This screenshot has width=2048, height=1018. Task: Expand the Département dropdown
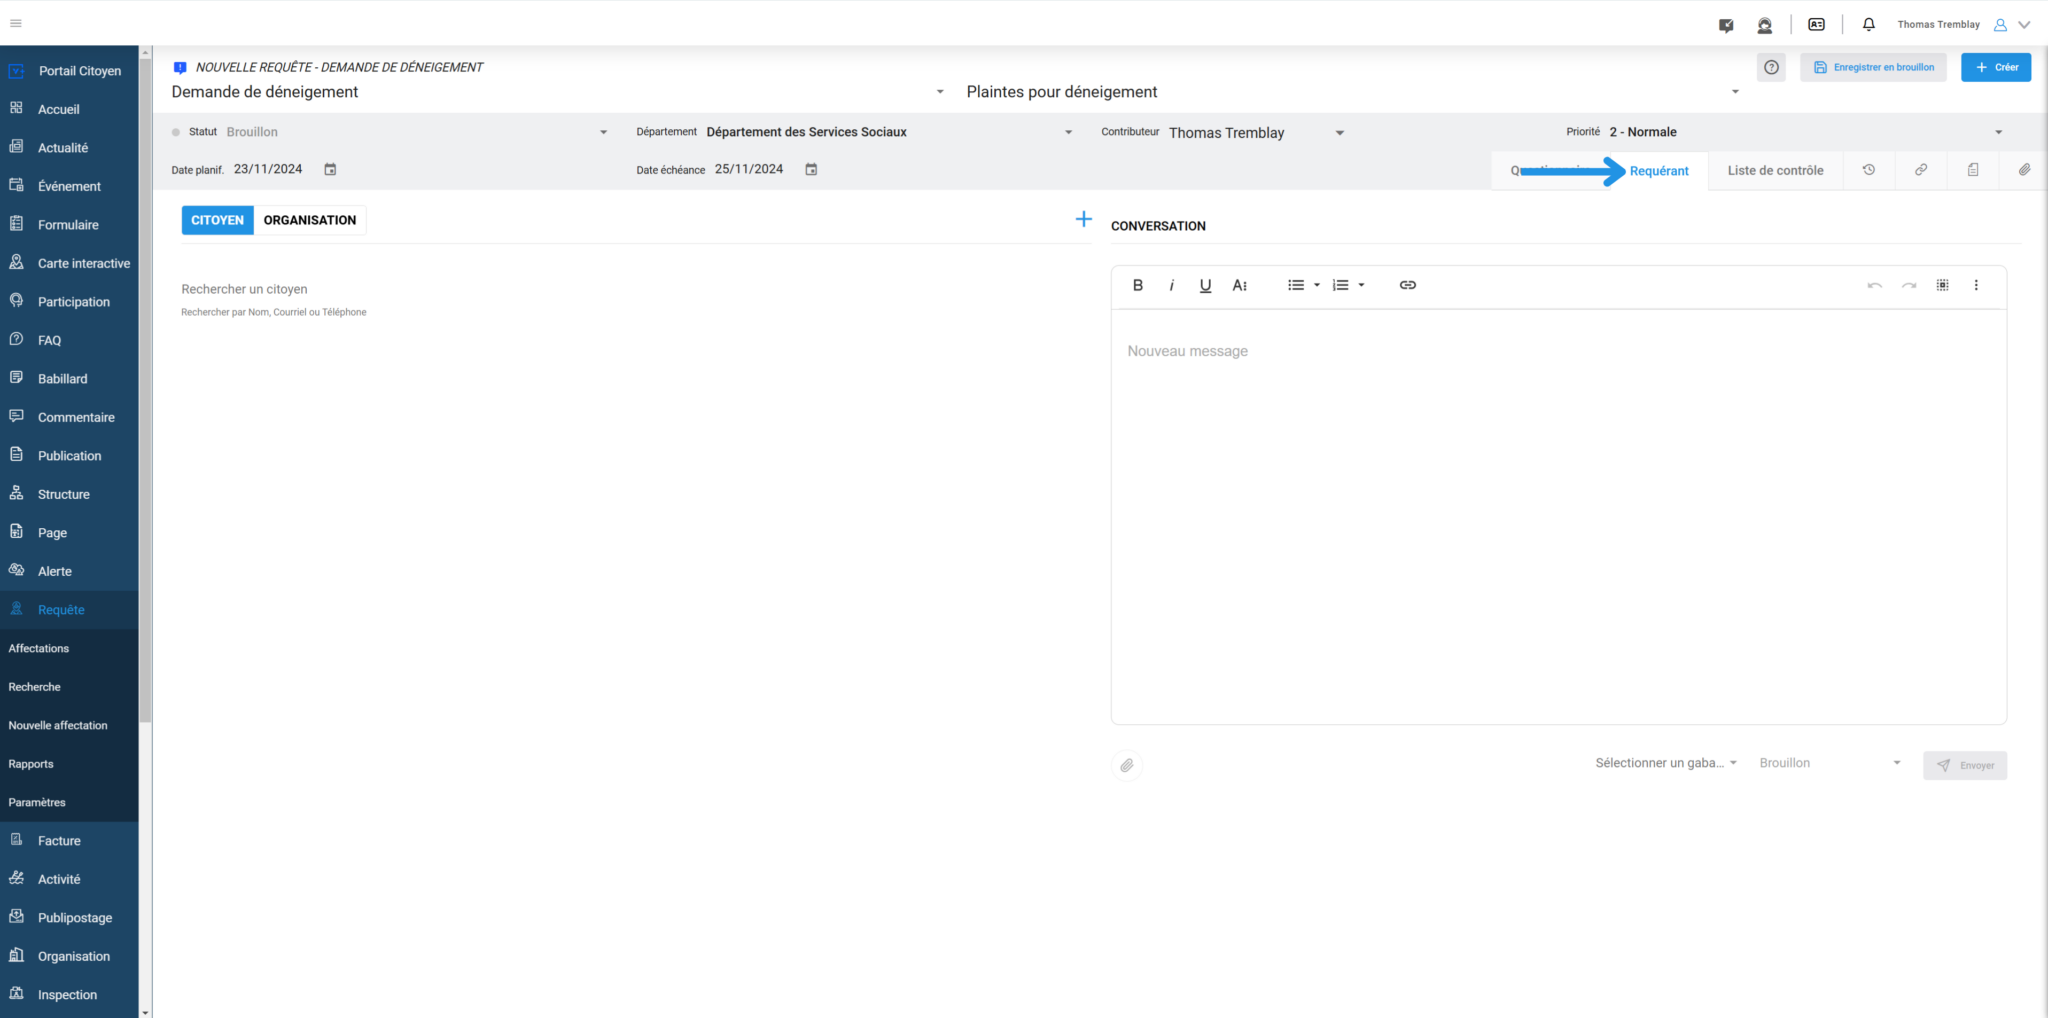click(1068, 132)
